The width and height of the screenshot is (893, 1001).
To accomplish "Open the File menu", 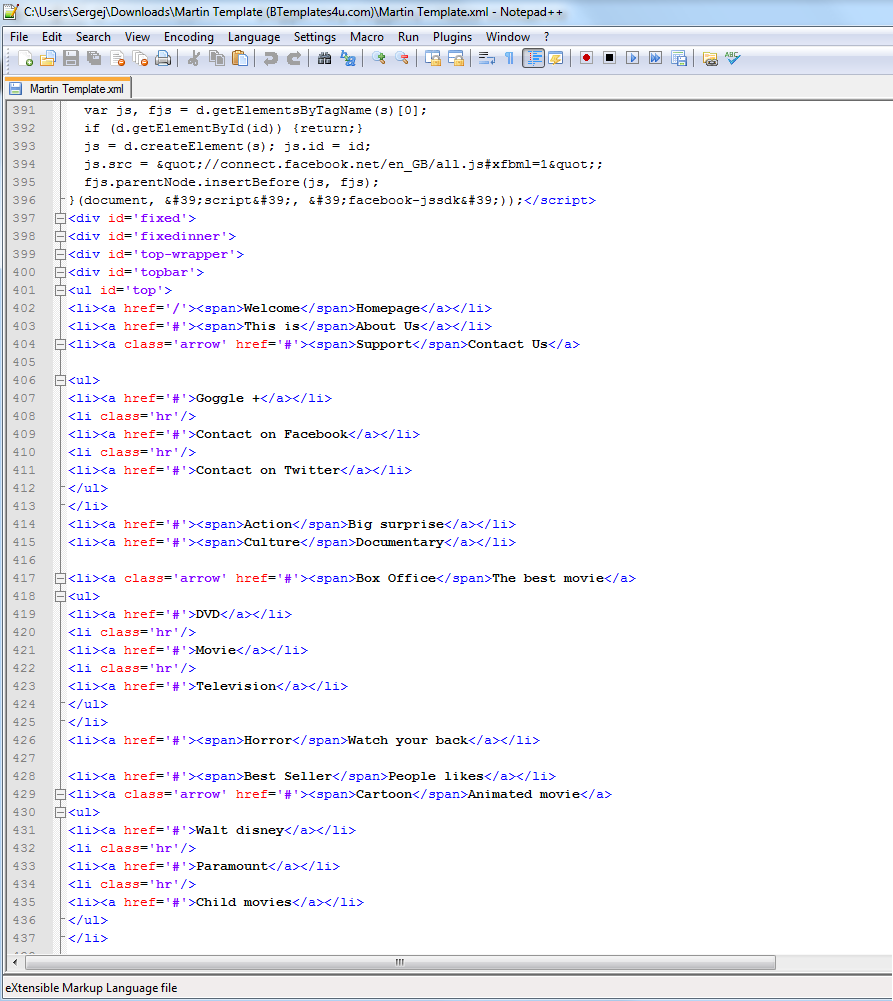I will click(x=19, y=37).
